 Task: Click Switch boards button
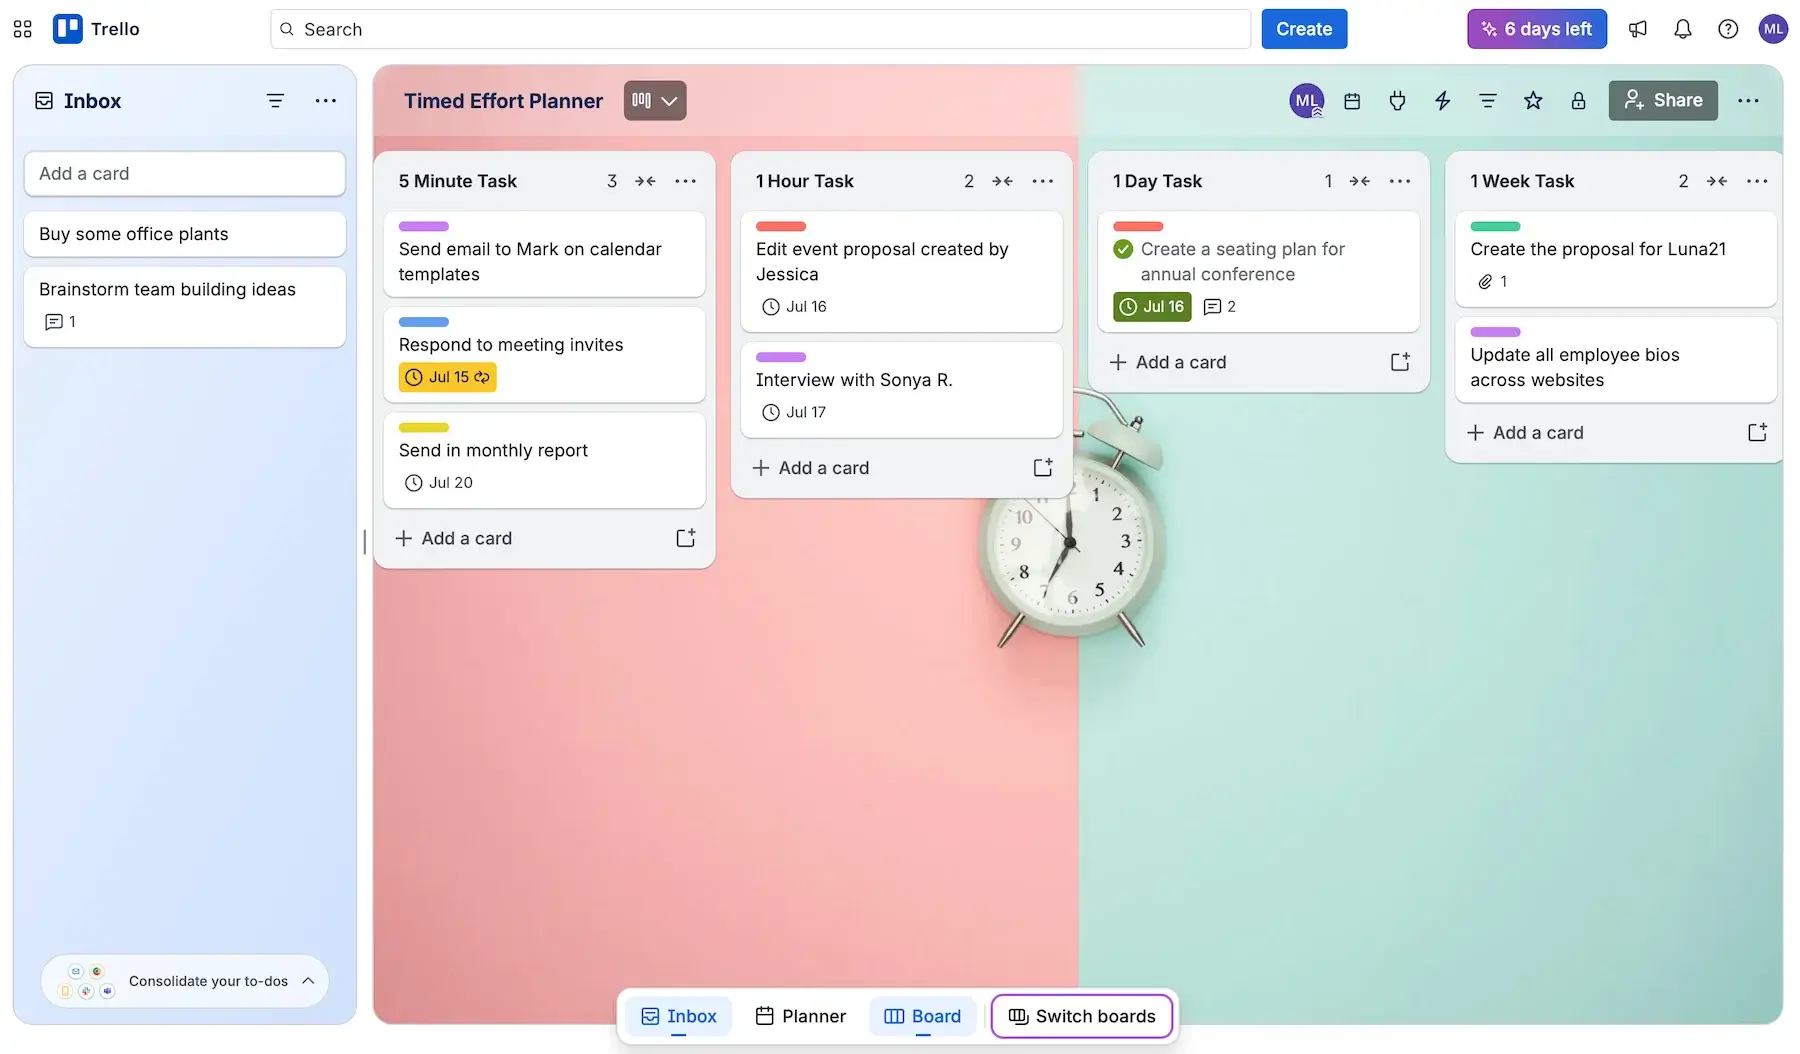click(x=1082, y=1016)
